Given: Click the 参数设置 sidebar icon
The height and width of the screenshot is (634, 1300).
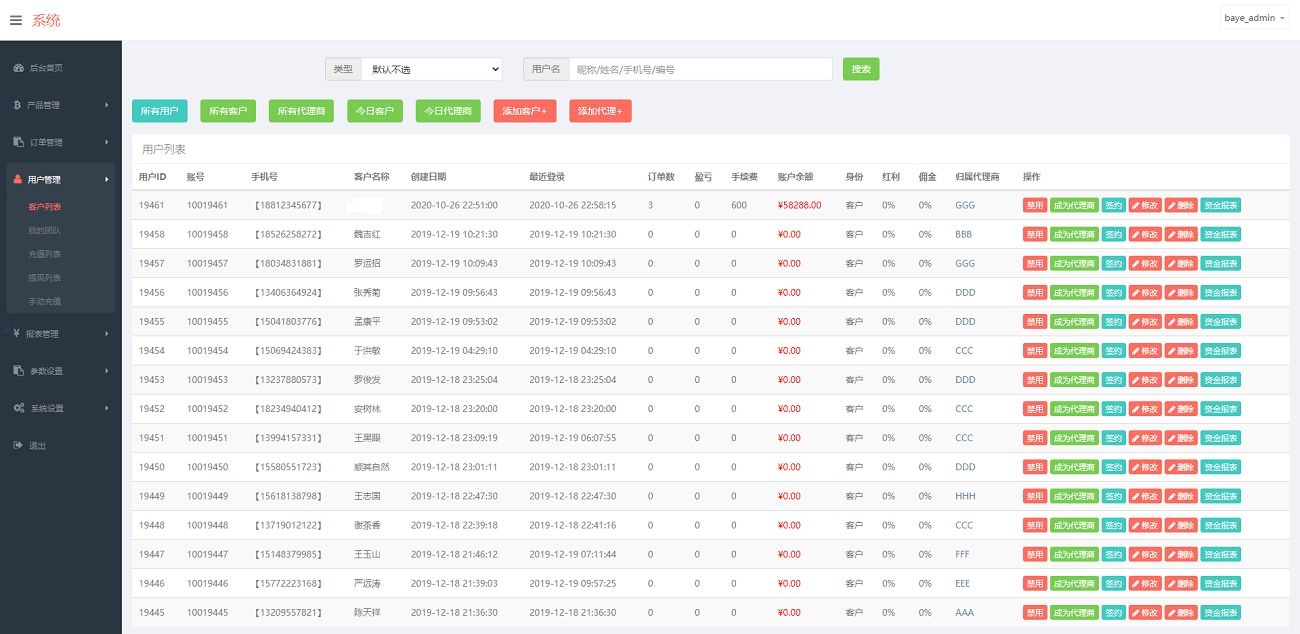Looking at the screenshot, I should (19, 370).
